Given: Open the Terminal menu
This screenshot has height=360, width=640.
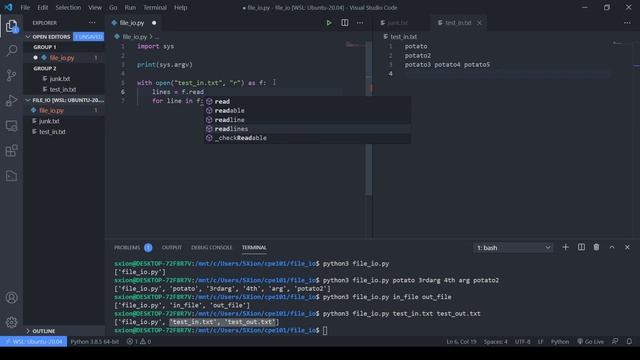Looking at the screenshot, I should coord(155,7).
